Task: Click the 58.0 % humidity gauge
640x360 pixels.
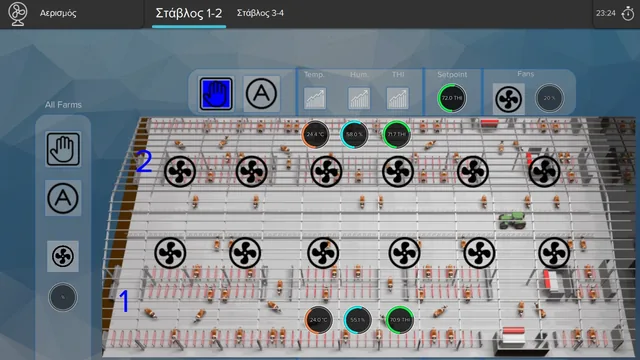Action: coord(354,134)
